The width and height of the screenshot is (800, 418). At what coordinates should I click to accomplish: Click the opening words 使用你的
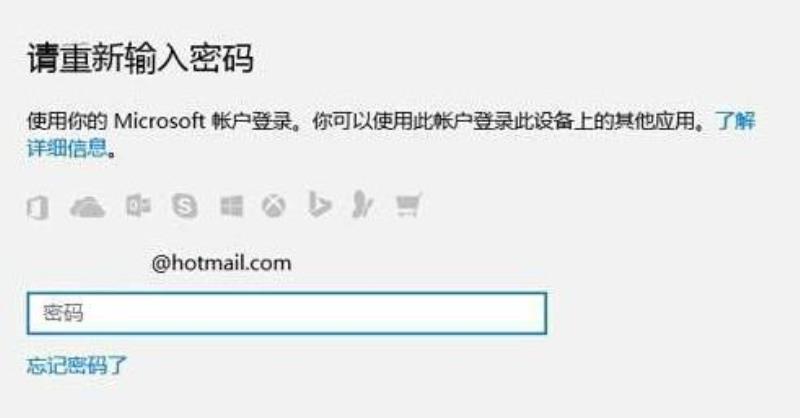(x=67, y=121)
